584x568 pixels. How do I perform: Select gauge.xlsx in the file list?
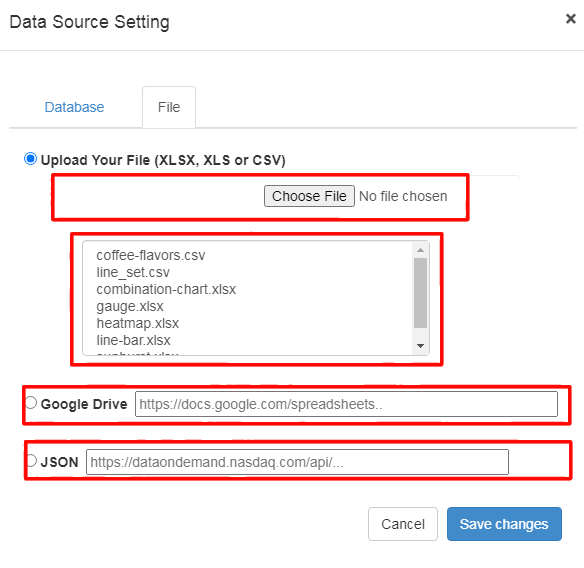pyautogui.click(x=130, y=306)
